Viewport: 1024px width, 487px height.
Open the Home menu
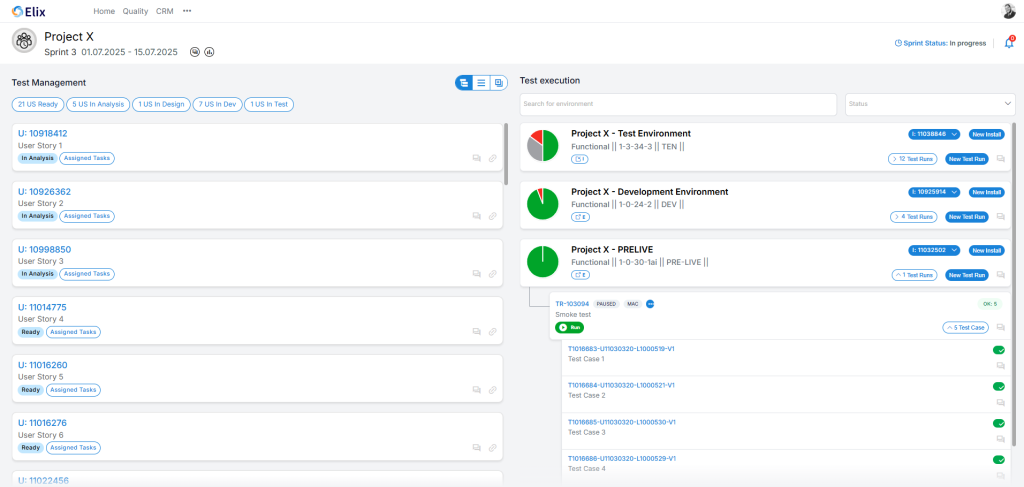(104, 11)
